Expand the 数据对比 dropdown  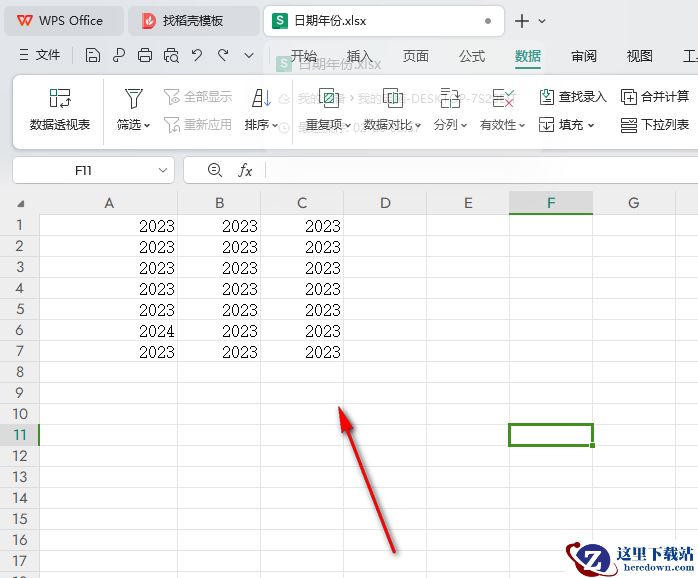tap(418, 126)
